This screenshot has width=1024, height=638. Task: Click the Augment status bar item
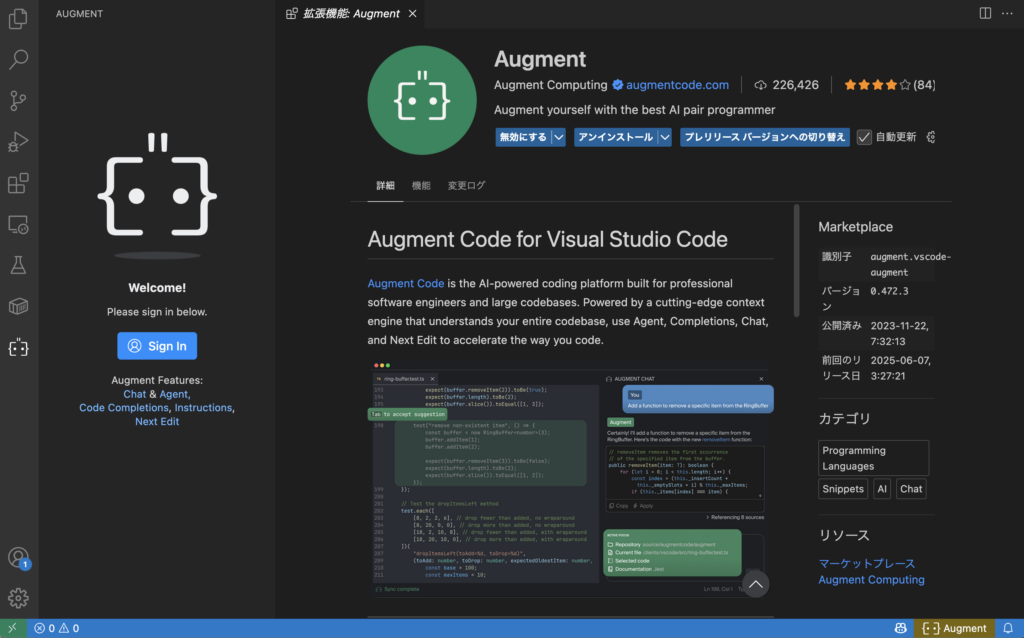pos(954,627)
